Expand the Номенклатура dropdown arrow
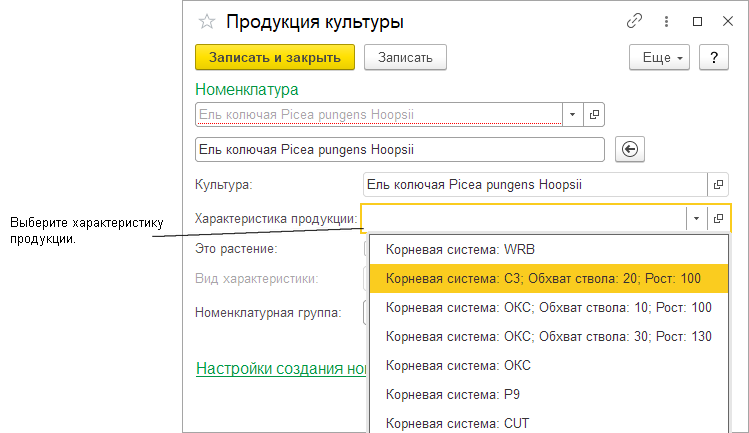The image size is (749, 433). [572, 115]
